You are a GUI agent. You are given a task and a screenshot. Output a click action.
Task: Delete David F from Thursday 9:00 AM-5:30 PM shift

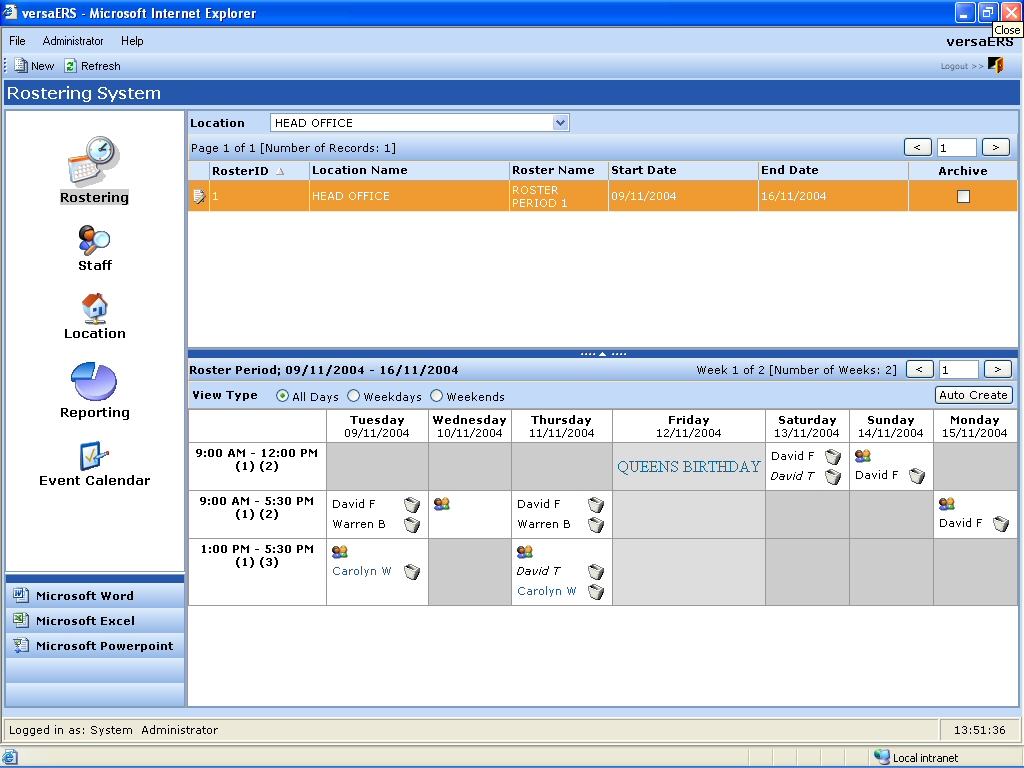[596, 505]
